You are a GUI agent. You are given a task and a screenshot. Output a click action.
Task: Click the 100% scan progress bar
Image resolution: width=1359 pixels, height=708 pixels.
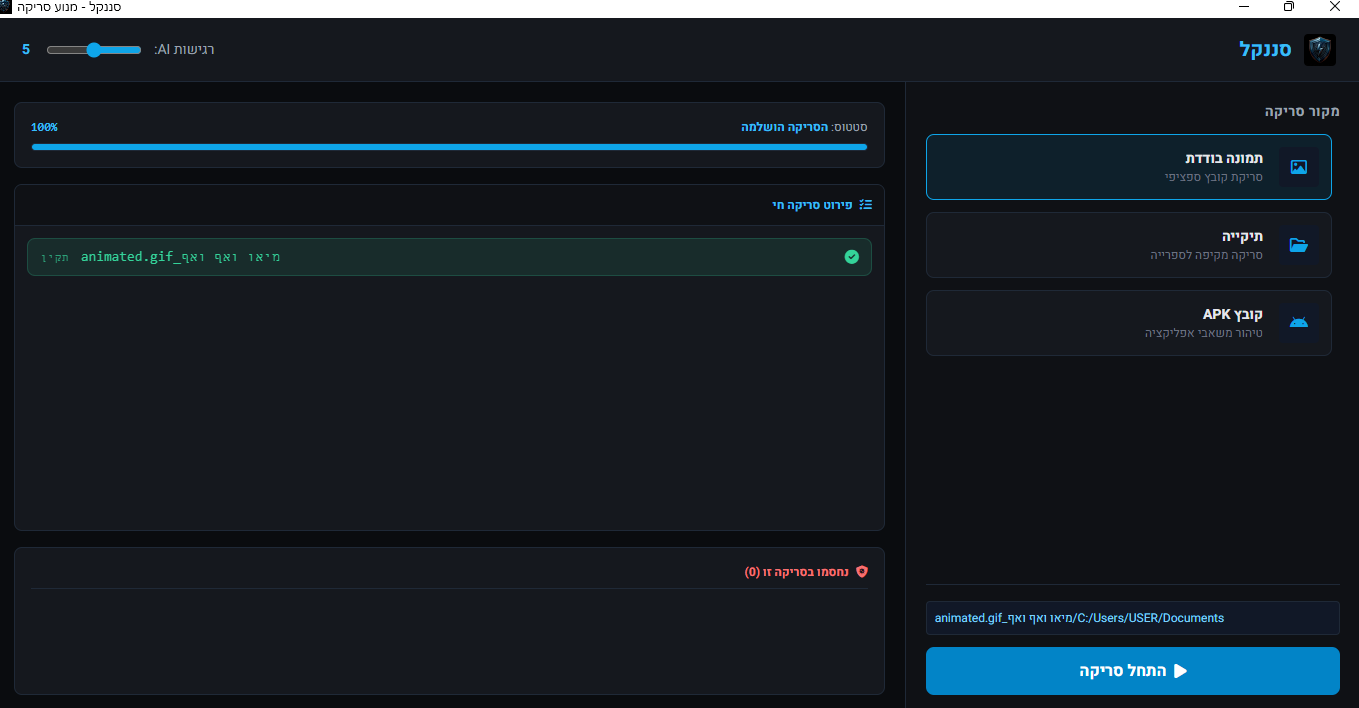449,147
